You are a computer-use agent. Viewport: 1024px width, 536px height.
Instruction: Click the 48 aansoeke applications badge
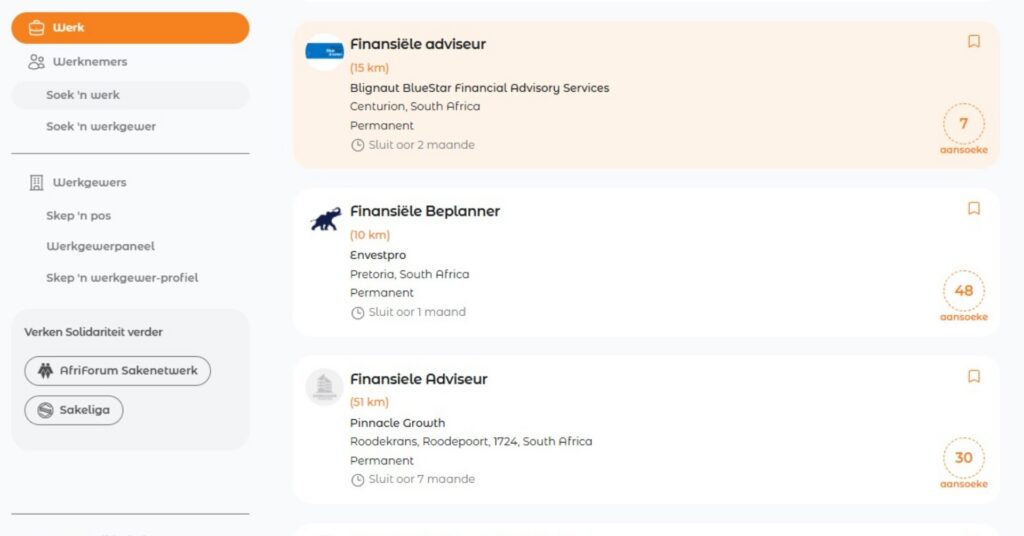click(x=963, y=296)
